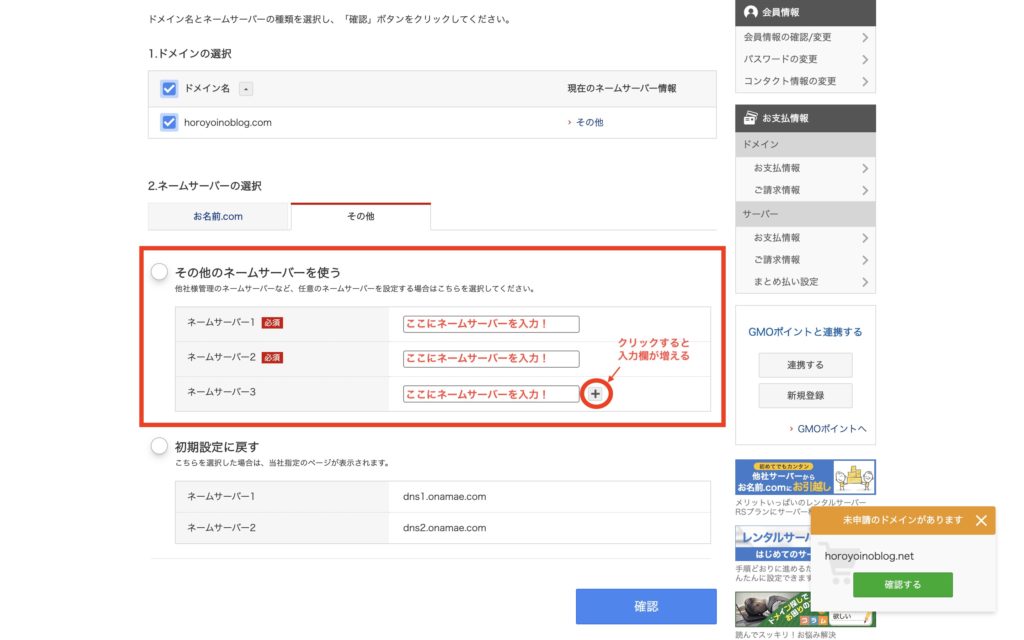Open 会員情報の確認/変更 in sidebar
The width and height of the screenshot is (1024, 640).
pos(805,37)
